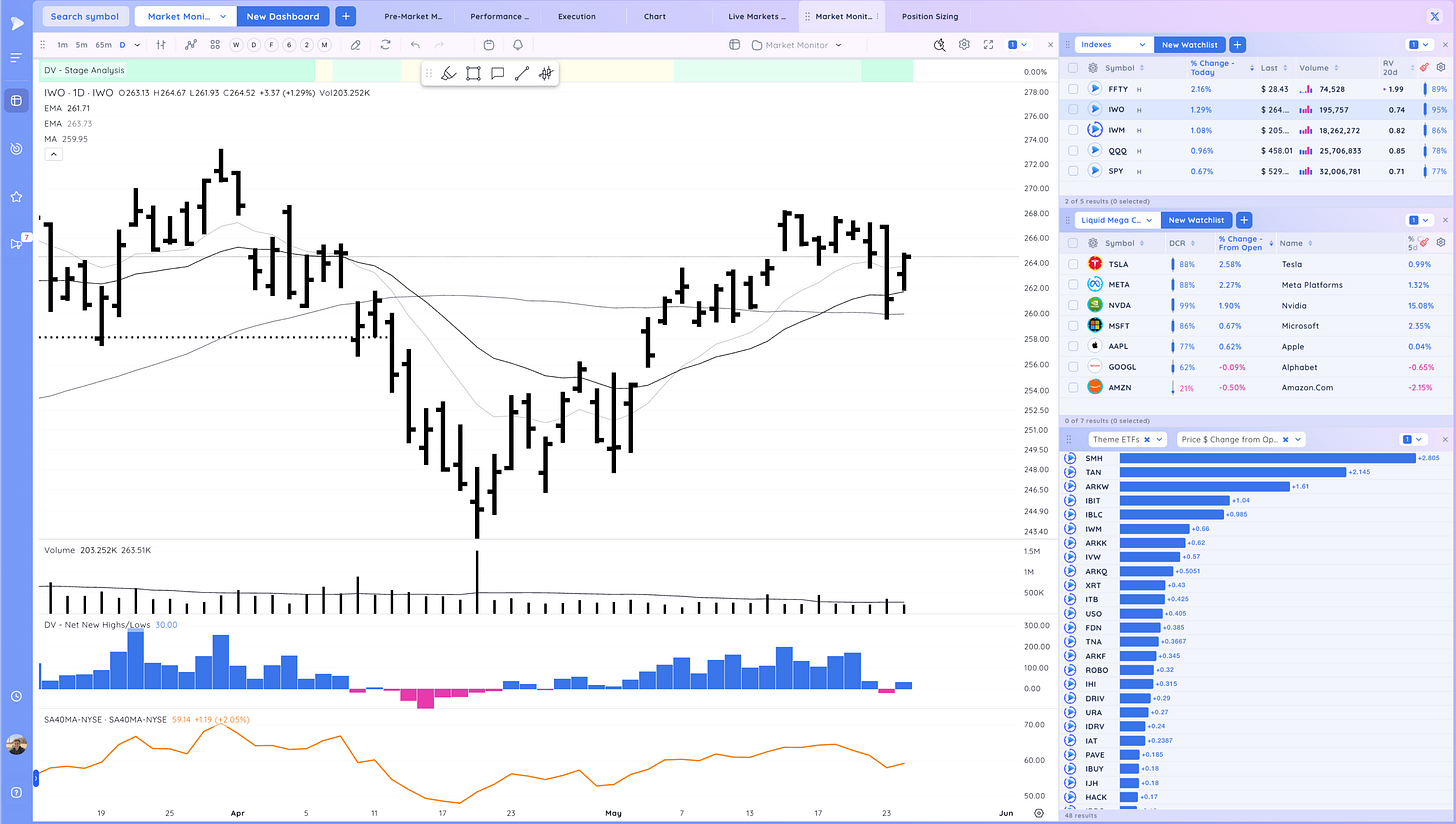Open sidebar notifications with badge 7
This screenshot has height=824, width=1456.
click(17, 243)
